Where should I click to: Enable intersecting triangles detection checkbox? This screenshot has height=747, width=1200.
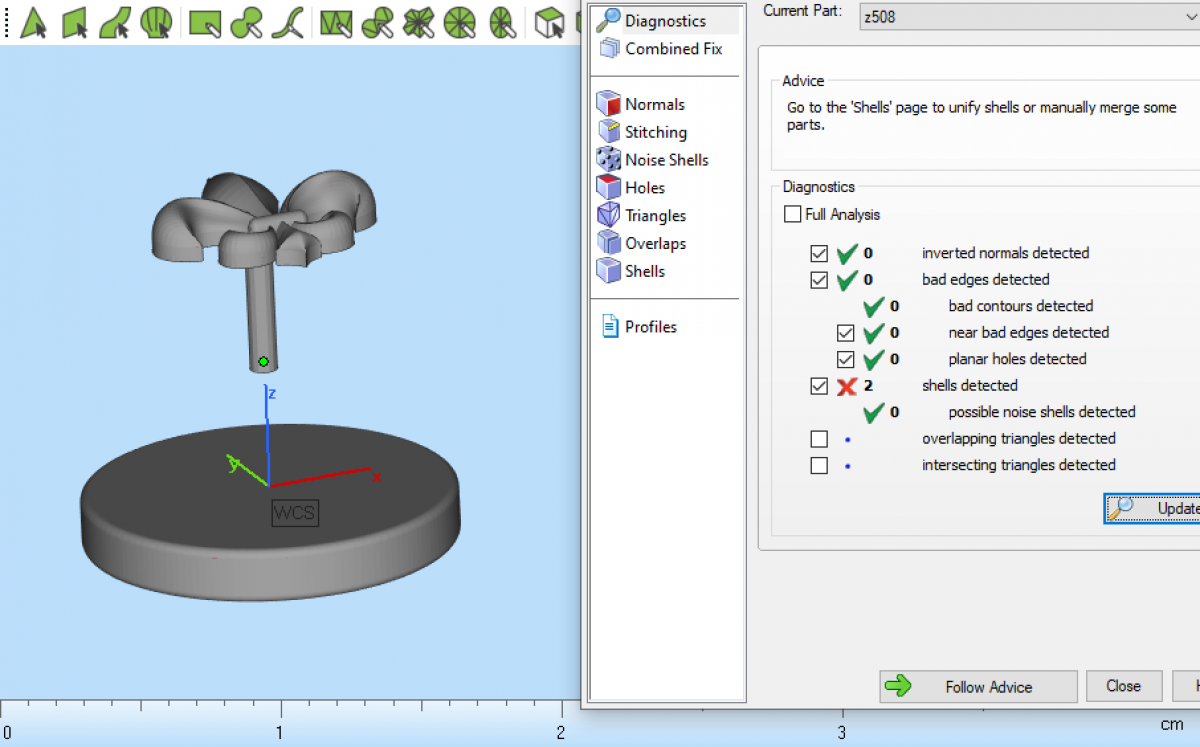pyautogui.click(x=819, y=465)
